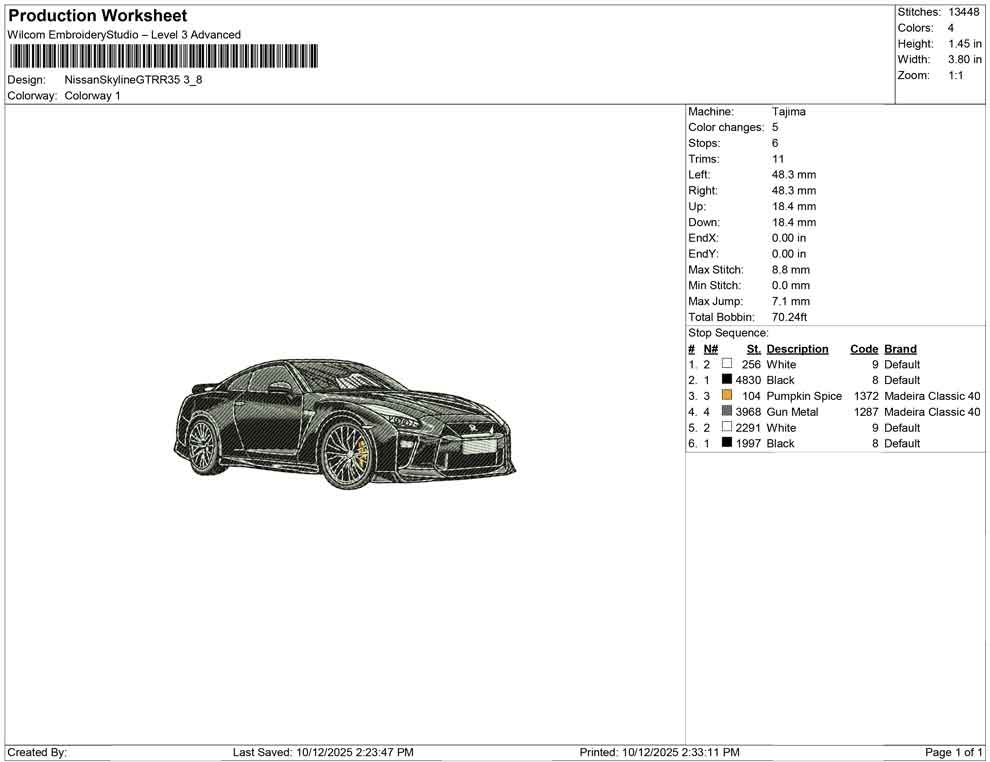Click the Nissan Skyline car design preview
This screenshot has width=990, height=762.
click(344, 423)
